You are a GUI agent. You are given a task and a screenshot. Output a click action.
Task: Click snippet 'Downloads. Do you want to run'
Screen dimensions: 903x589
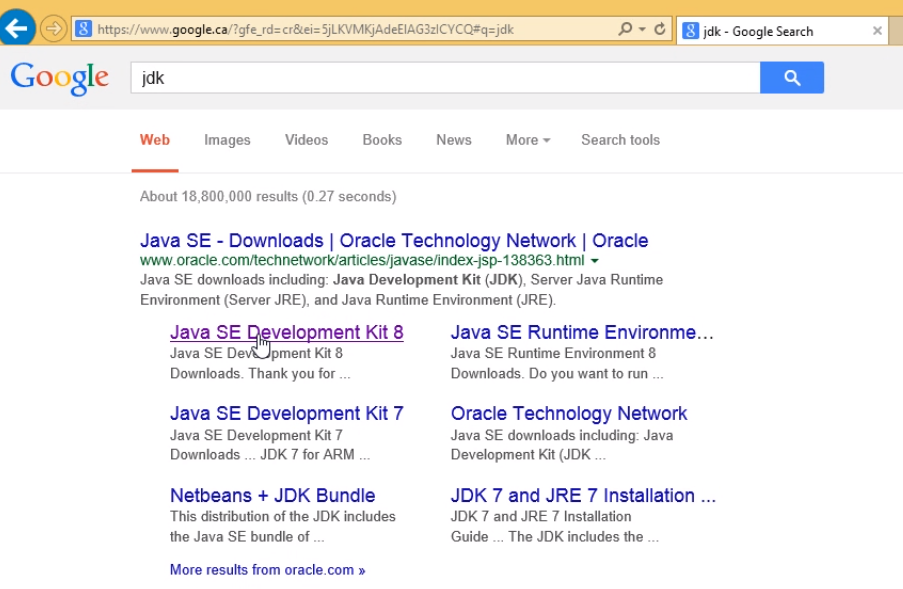(556, 374)
